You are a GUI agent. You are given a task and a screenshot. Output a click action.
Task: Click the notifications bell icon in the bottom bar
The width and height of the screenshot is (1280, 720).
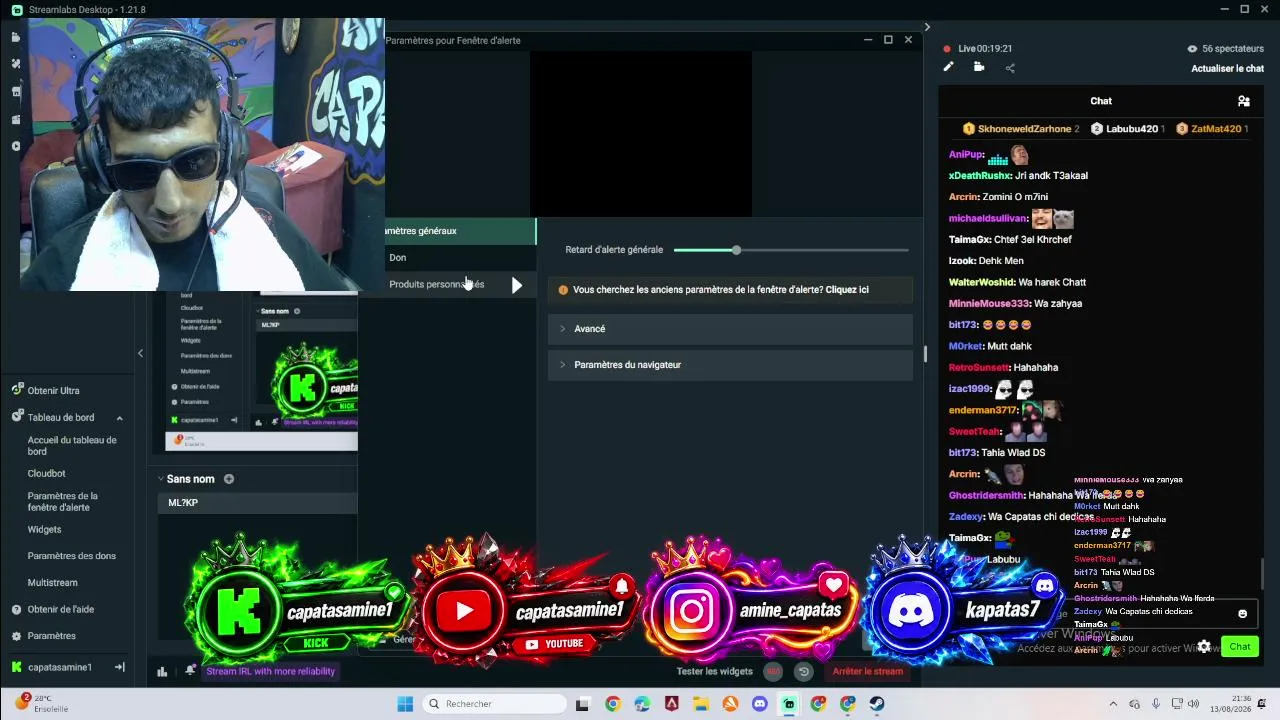point(190,671)
